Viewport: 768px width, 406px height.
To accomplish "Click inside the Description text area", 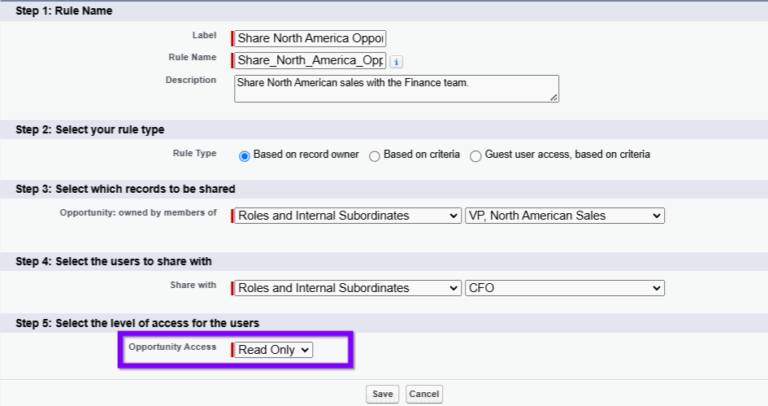I will pyautogui.click(x=396, y=89).
